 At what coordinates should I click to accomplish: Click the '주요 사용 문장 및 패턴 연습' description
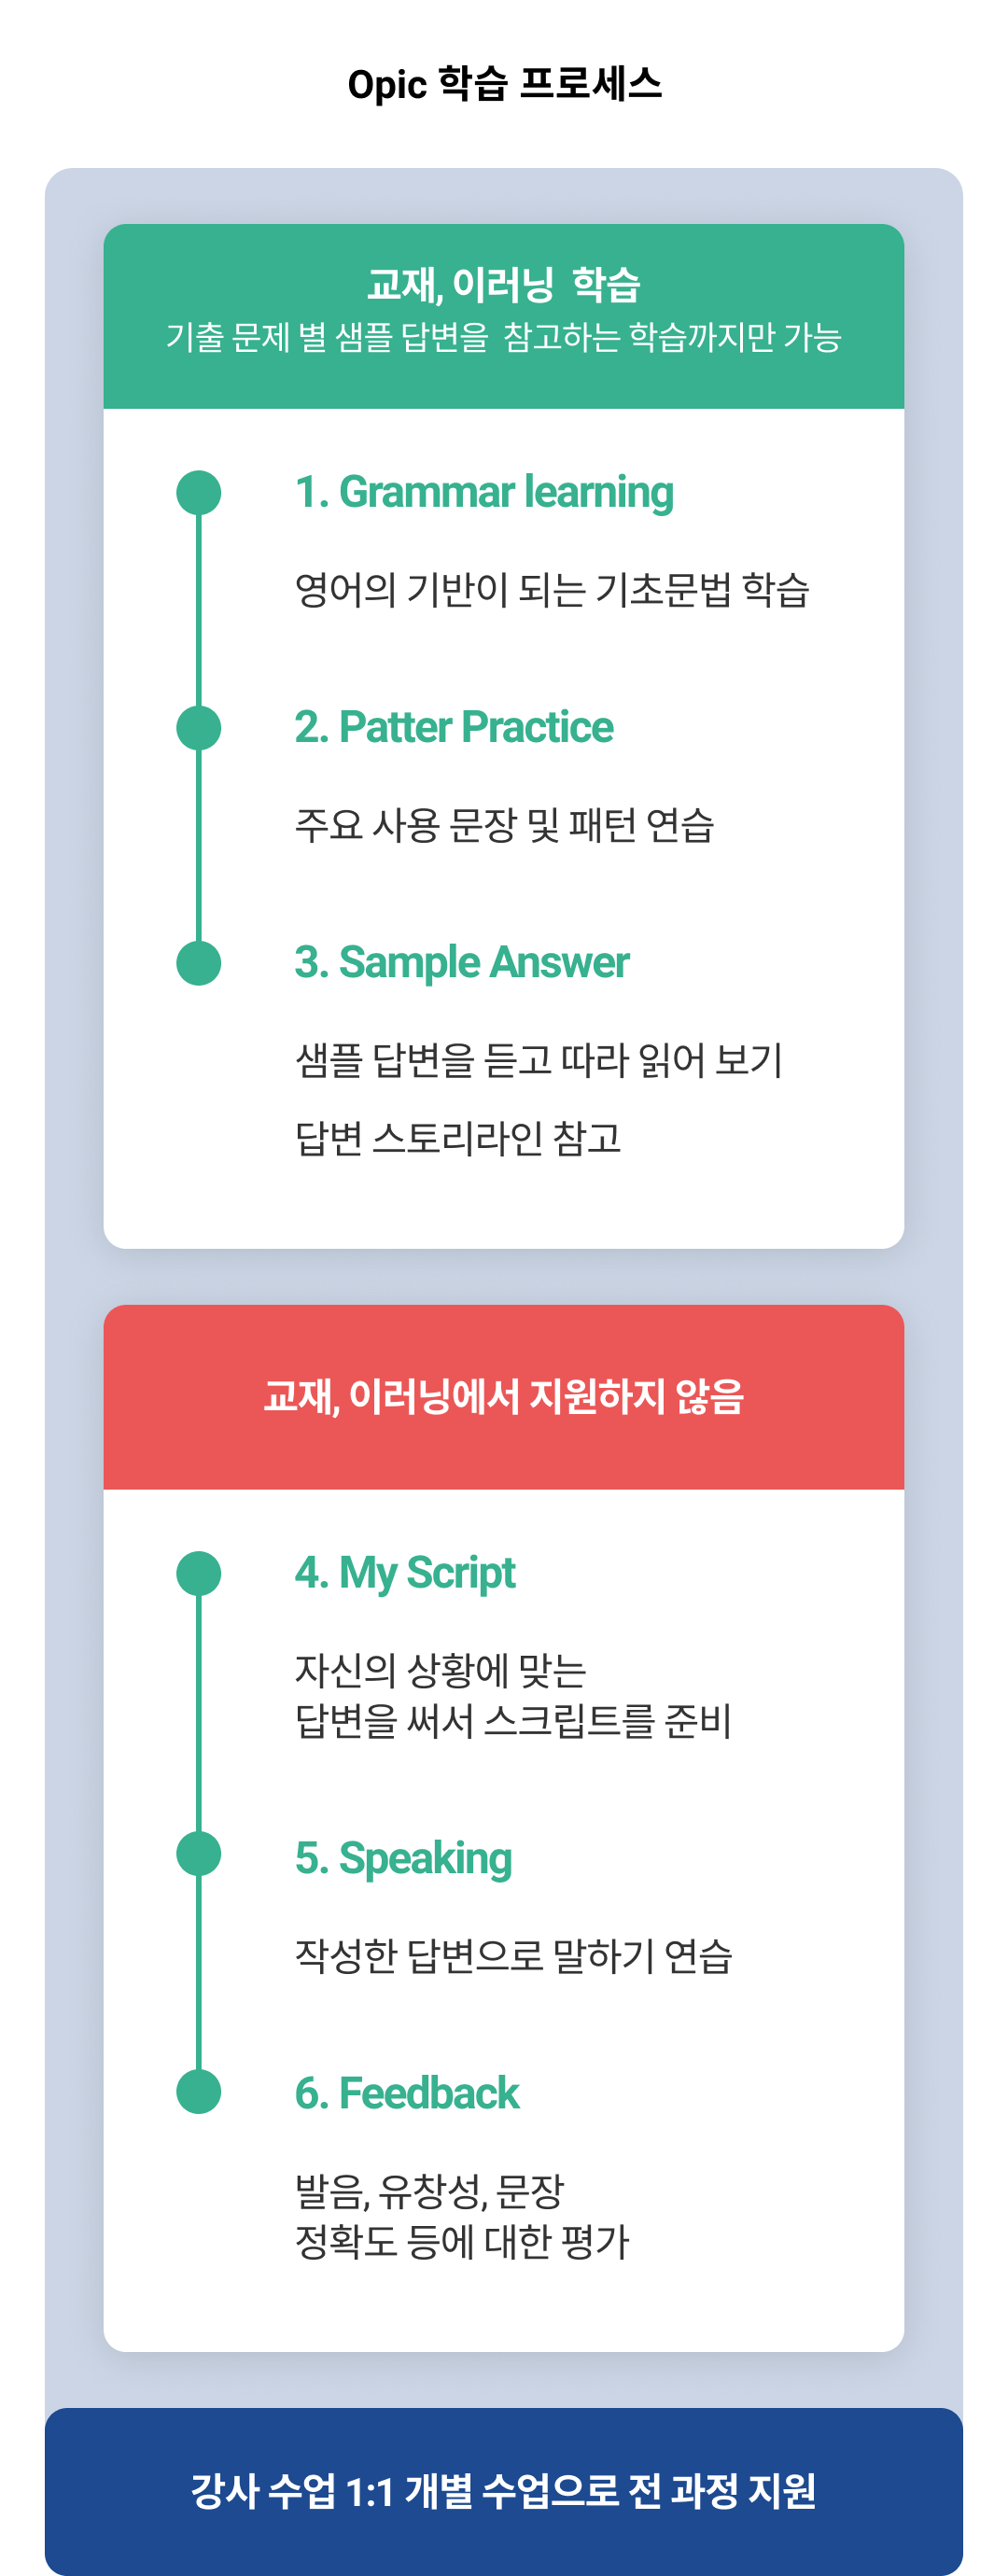pos(505,825)
